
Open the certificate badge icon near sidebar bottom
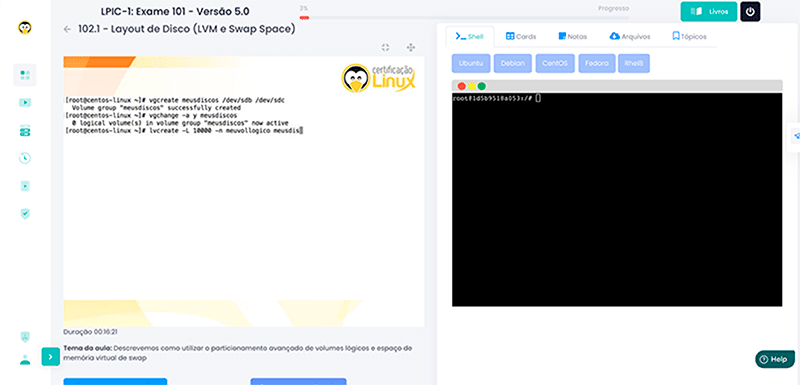tap(24, 337)
